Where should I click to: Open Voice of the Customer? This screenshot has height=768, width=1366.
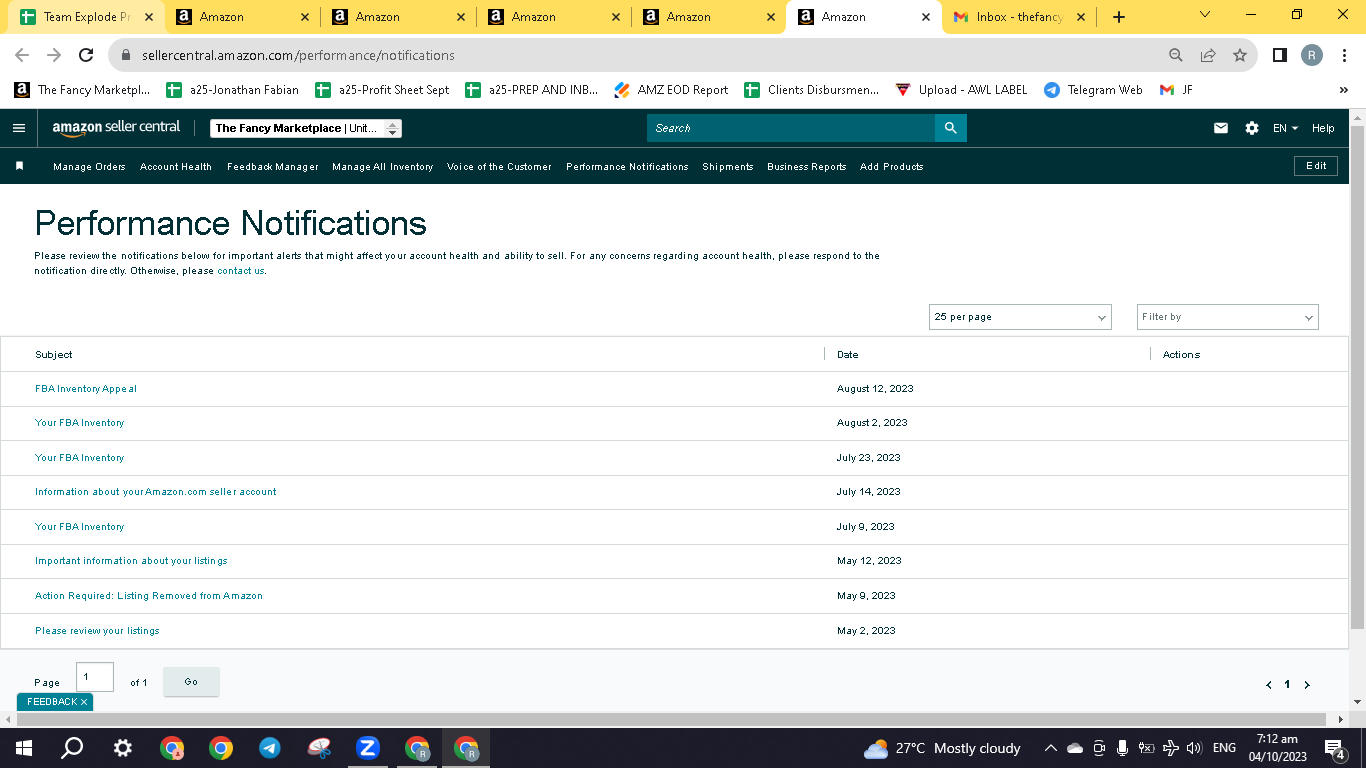[499, 167]
